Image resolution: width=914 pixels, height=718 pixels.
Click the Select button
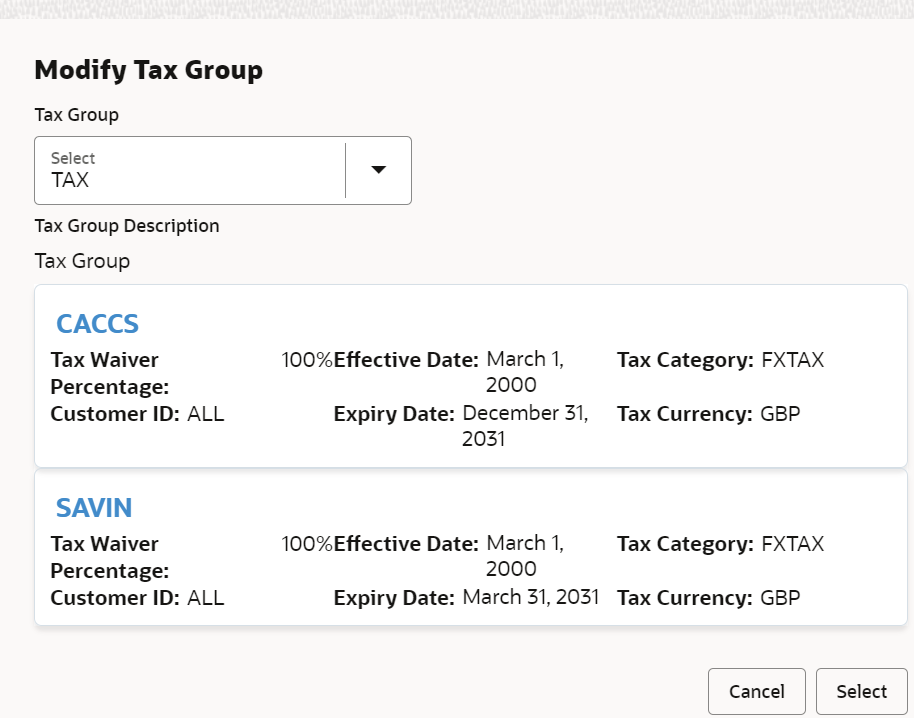coord(862,691)
